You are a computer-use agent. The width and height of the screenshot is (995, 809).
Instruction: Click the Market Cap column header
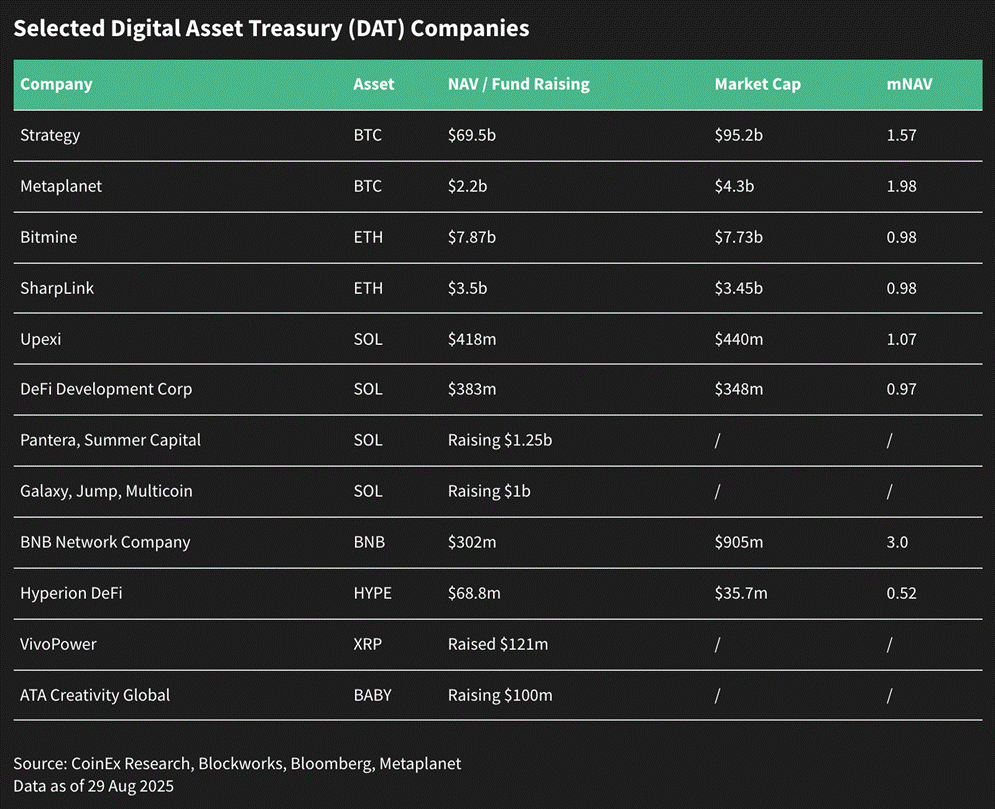click(757, 84)
